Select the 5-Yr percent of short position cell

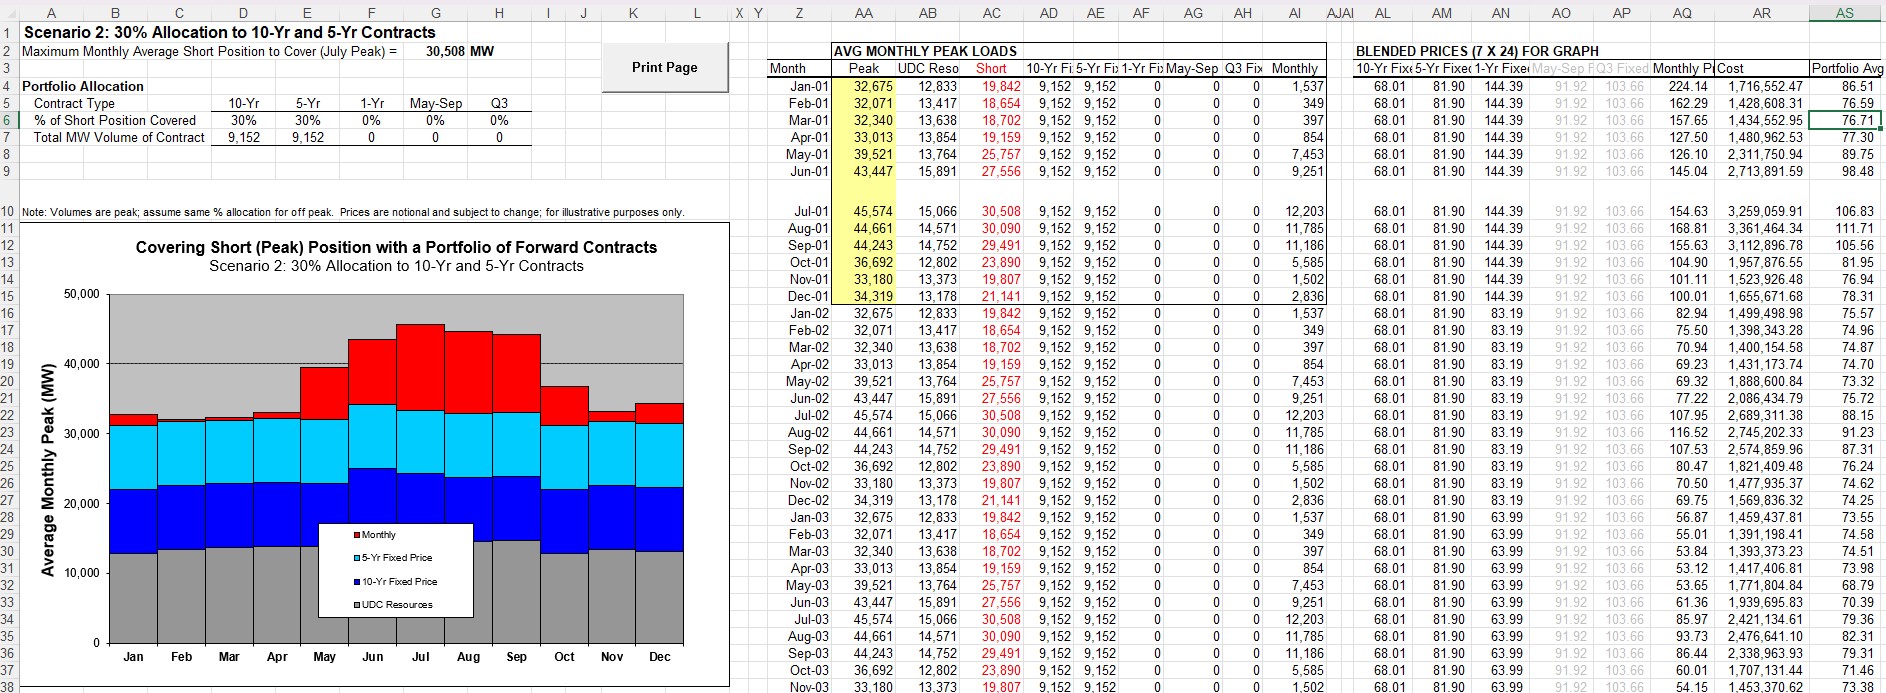click(x=307, y=120)
